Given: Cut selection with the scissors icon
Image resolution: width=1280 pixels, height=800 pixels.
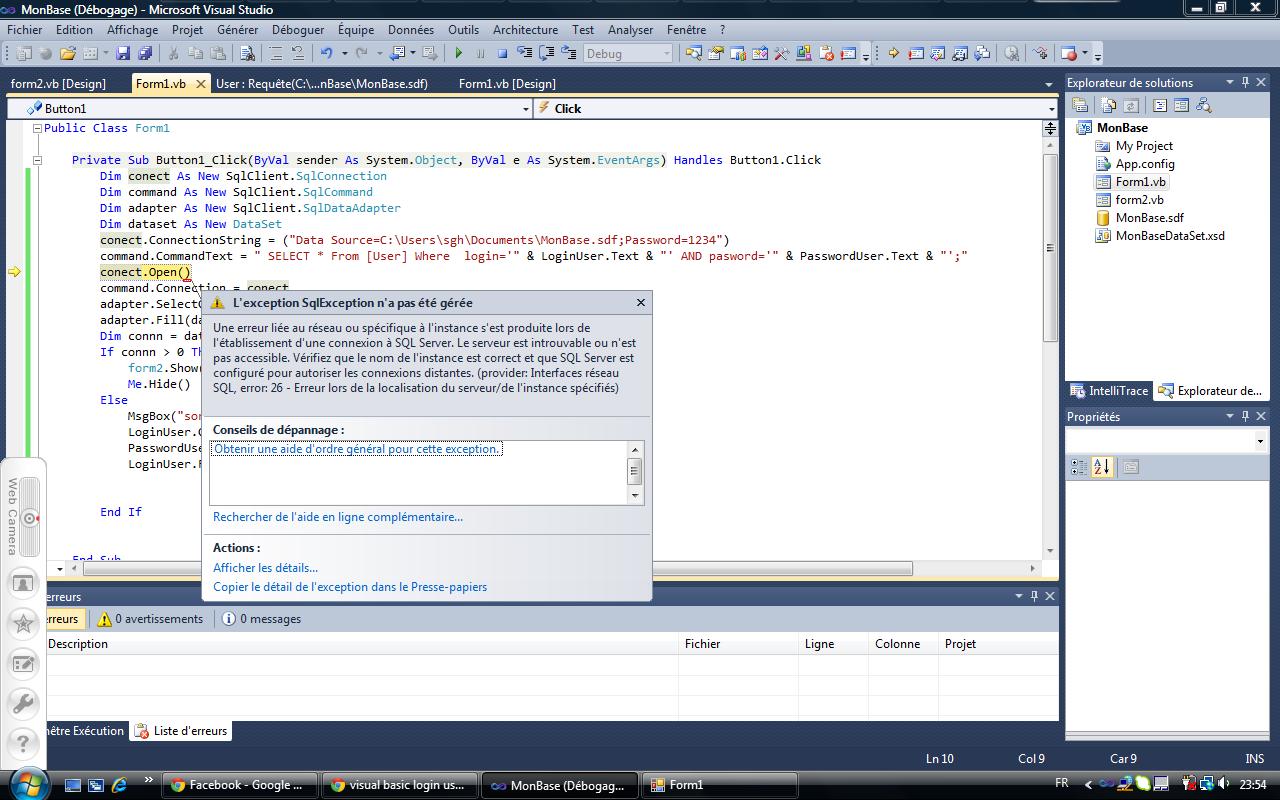Looking at the screenshot, I should coord(173,53).
